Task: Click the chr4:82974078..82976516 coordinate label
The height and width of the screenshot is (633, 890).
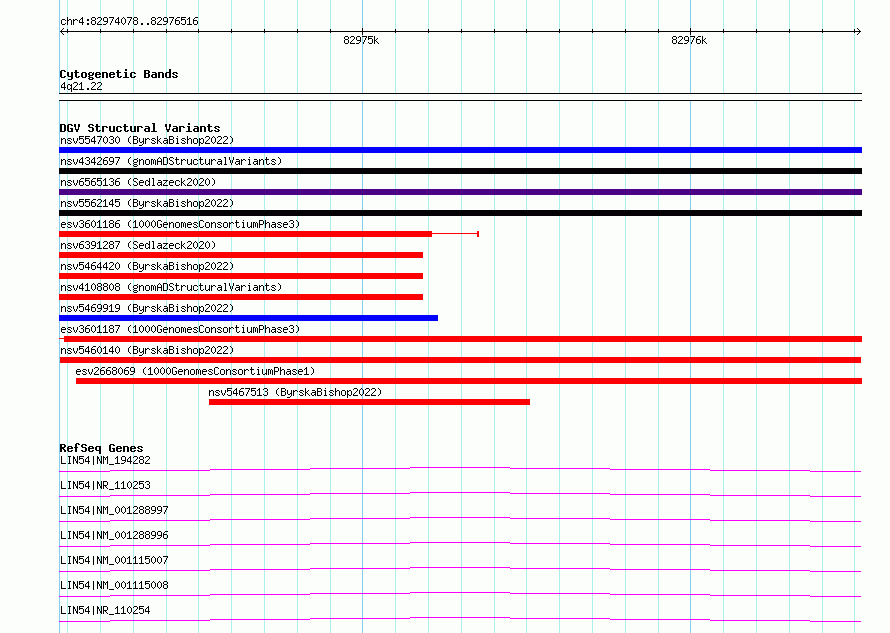Action: 129,22
